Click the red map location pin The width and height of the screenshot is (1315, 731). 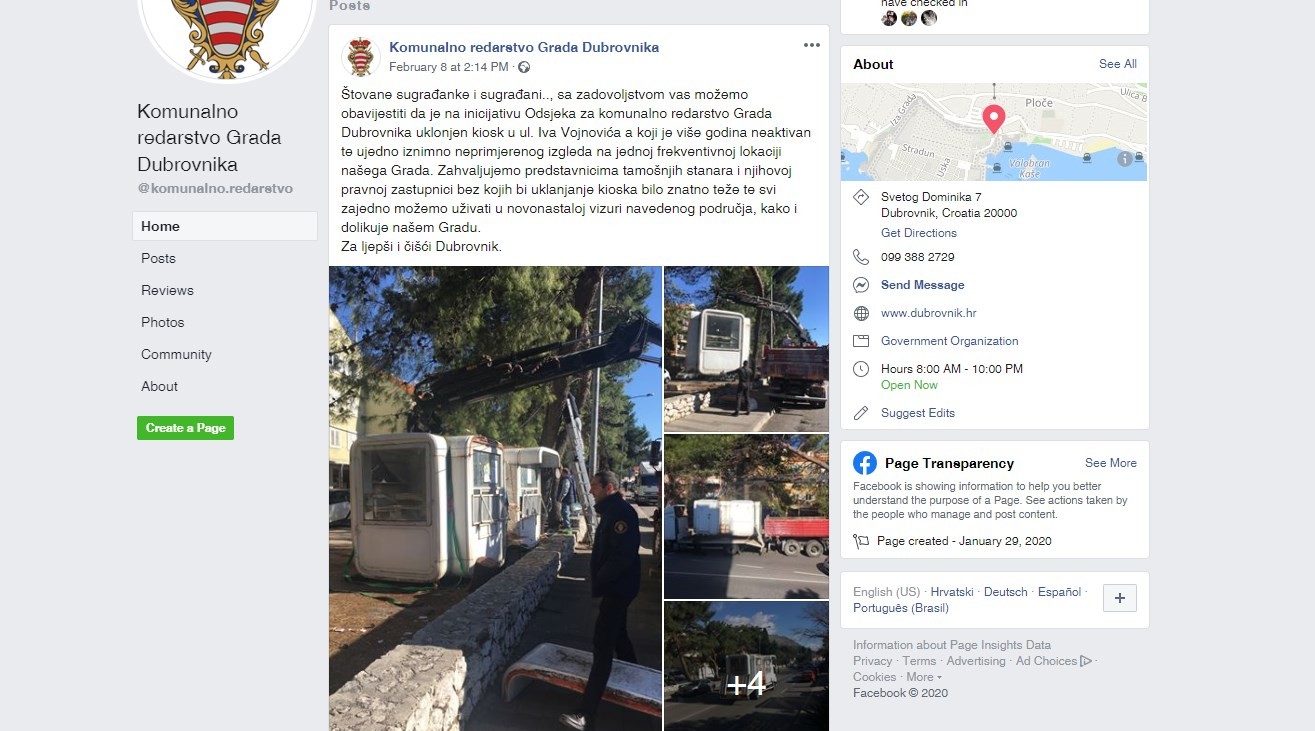tap(994, 119)
